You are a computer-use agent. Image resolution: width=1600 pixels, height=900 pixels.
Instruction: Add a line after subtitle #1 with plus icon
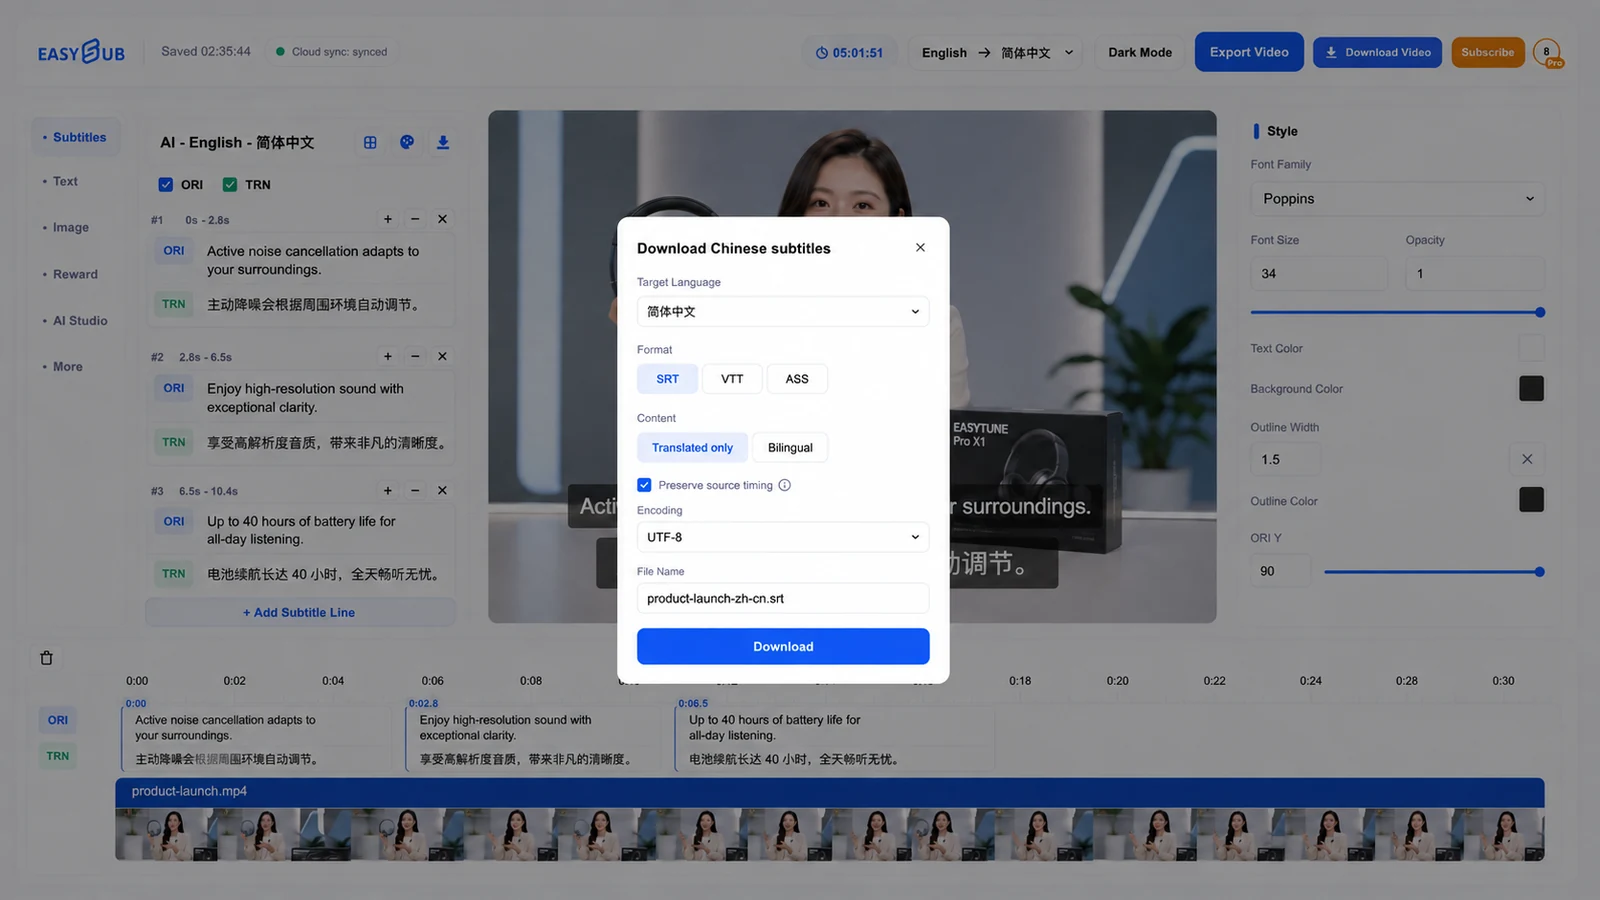click(x=388, y=219)
